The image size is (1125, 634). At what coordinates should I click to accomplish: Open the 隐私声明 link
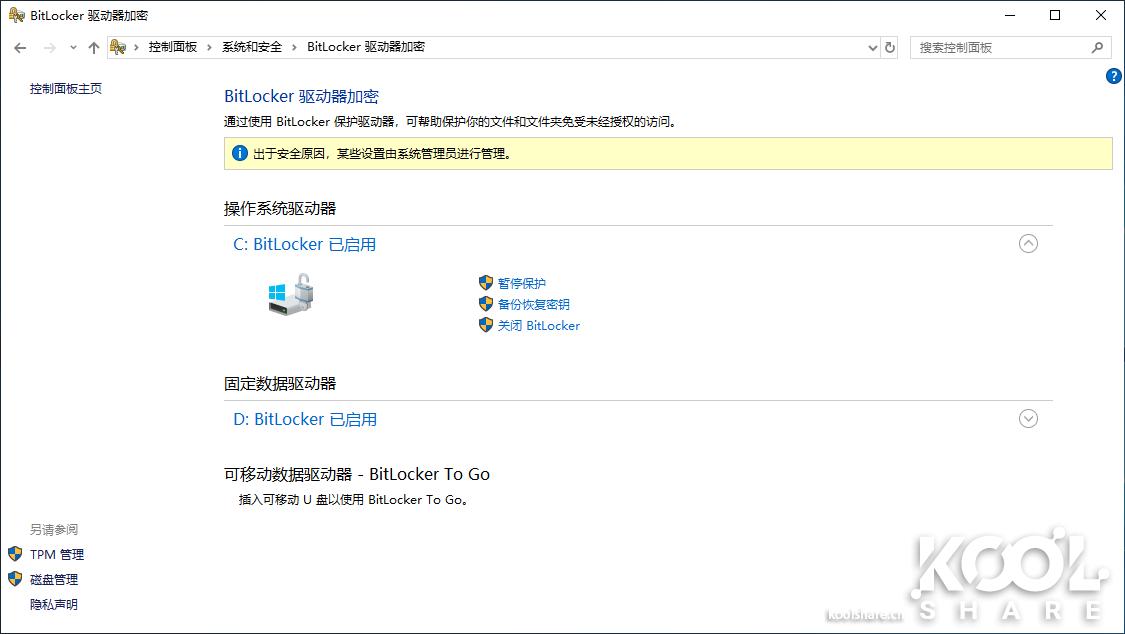tap(55, 604)
